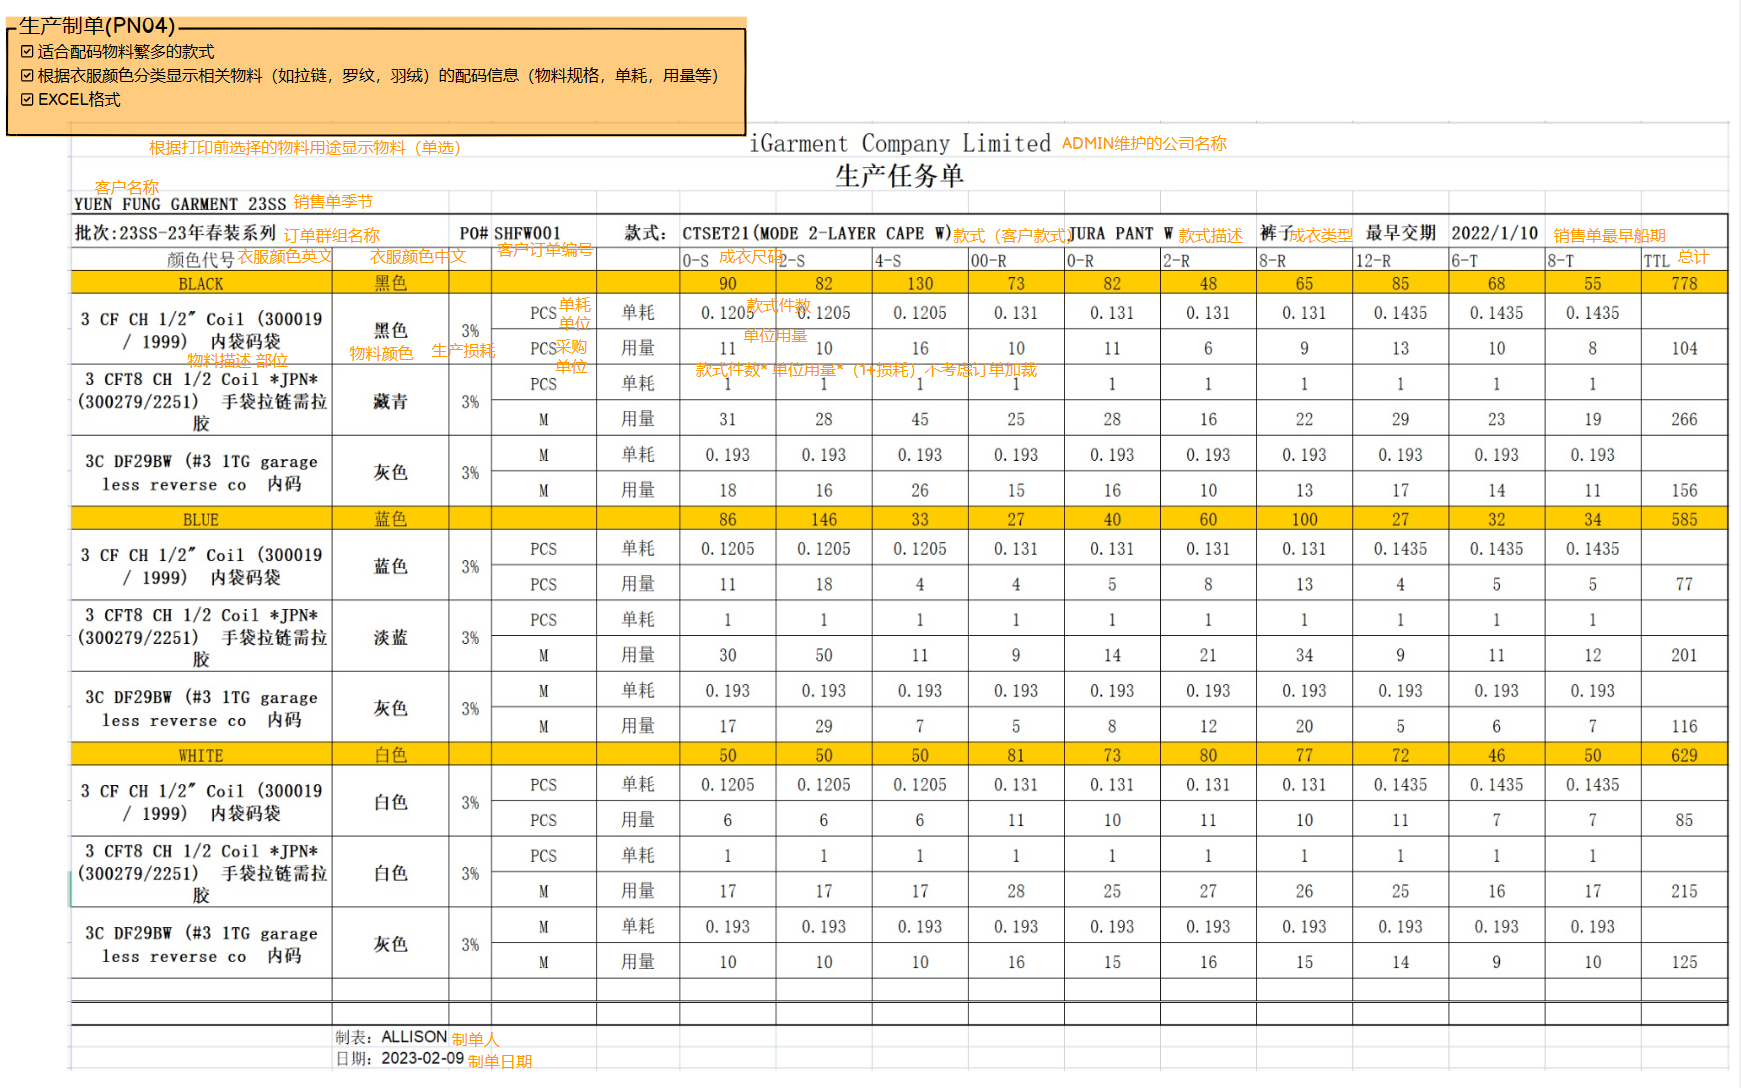Select the 最早交期 label cell
Image resolution: width=1741 pixels, height=1088 pixels.
click(x=1400, y=233)
